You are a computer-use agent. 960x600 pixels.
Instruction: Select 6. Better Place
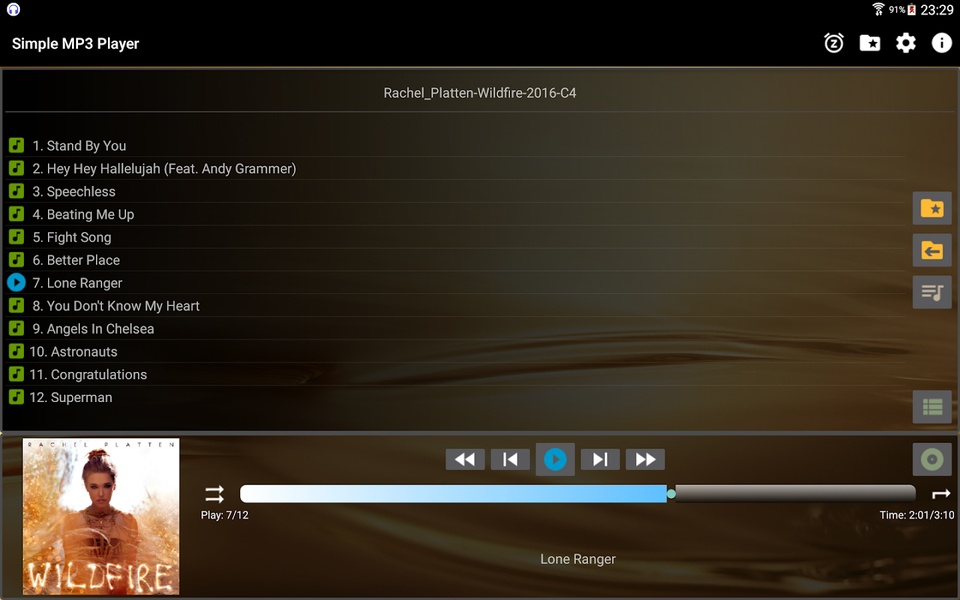point(455,260)
